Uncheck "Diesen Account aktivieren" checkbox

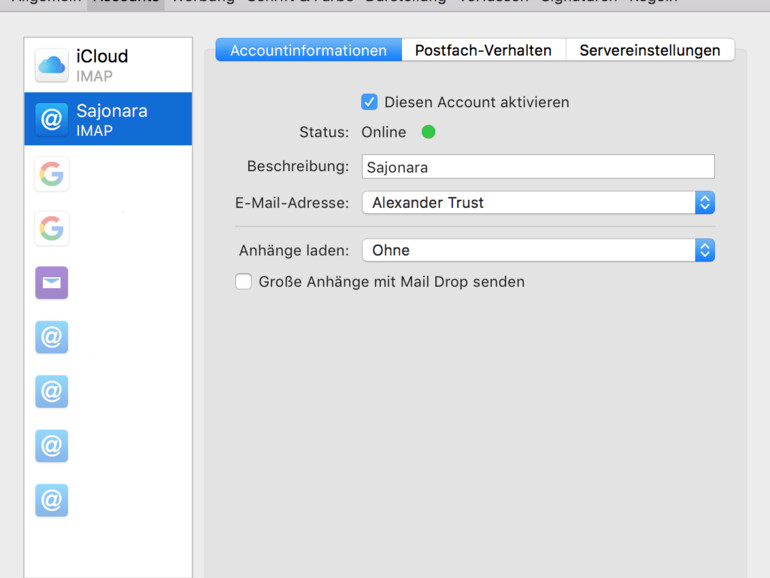point(370,102)
